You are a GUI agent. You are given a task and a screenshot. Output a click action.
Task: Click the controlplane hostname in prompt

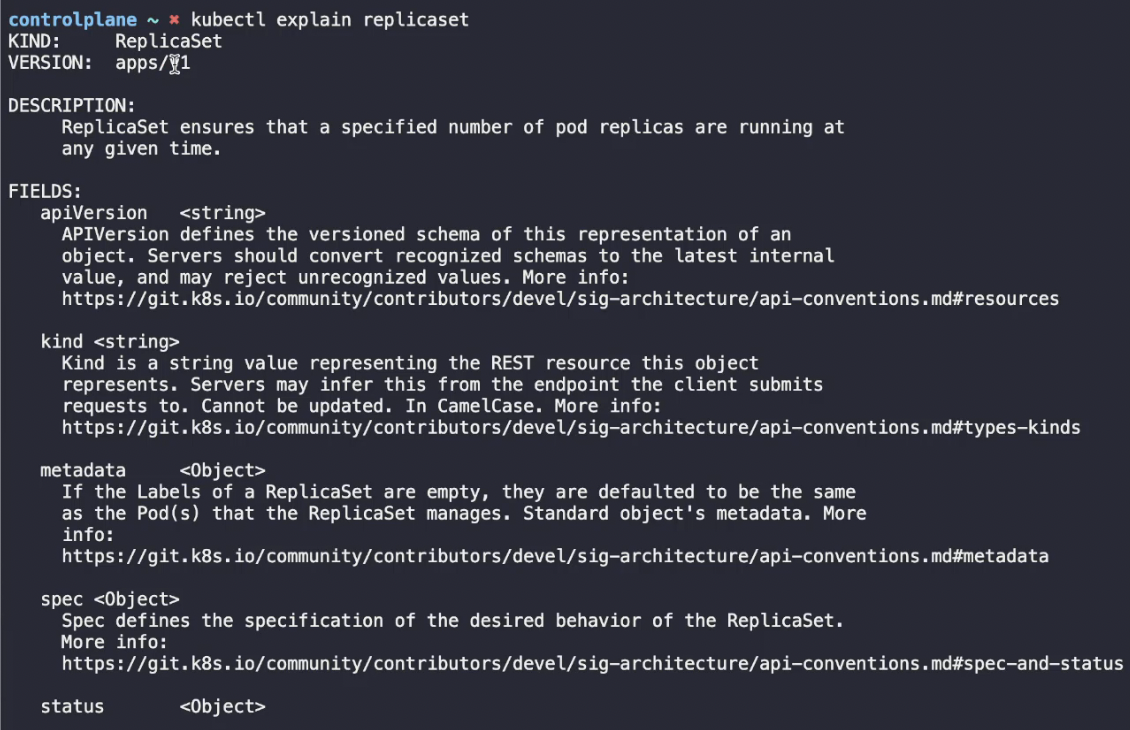pyautogui.click(x=72, y=20)
